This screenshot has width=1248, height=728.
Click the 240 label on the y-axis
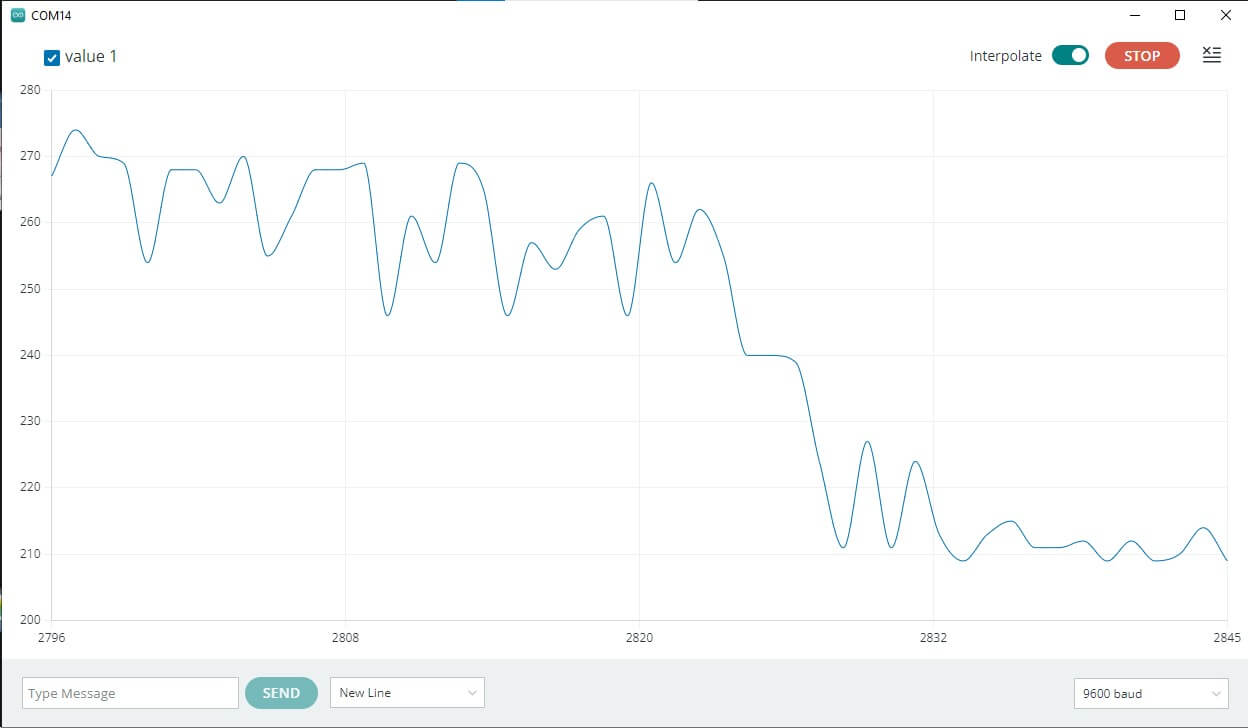pyautogui.click(x=30, y=355)
